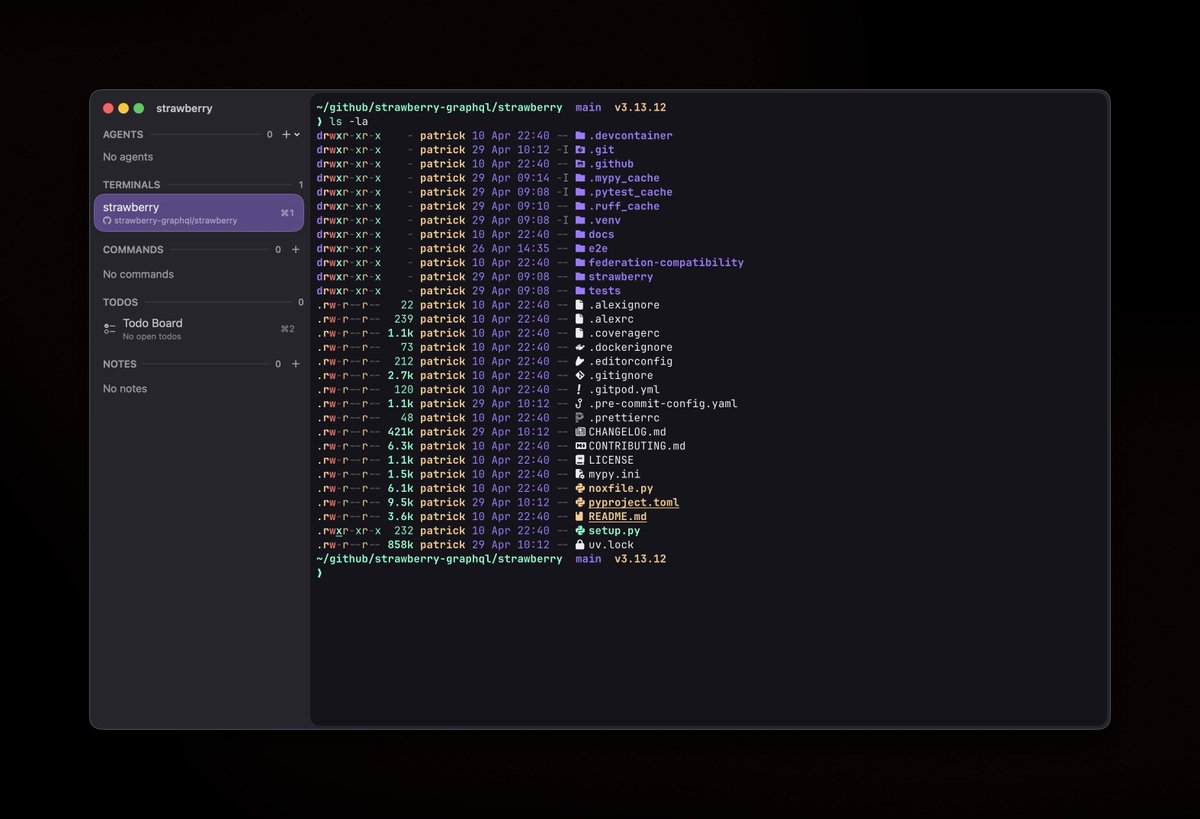1200x819 pixels.
Task: Open the Todo Board
Action: 199,328
